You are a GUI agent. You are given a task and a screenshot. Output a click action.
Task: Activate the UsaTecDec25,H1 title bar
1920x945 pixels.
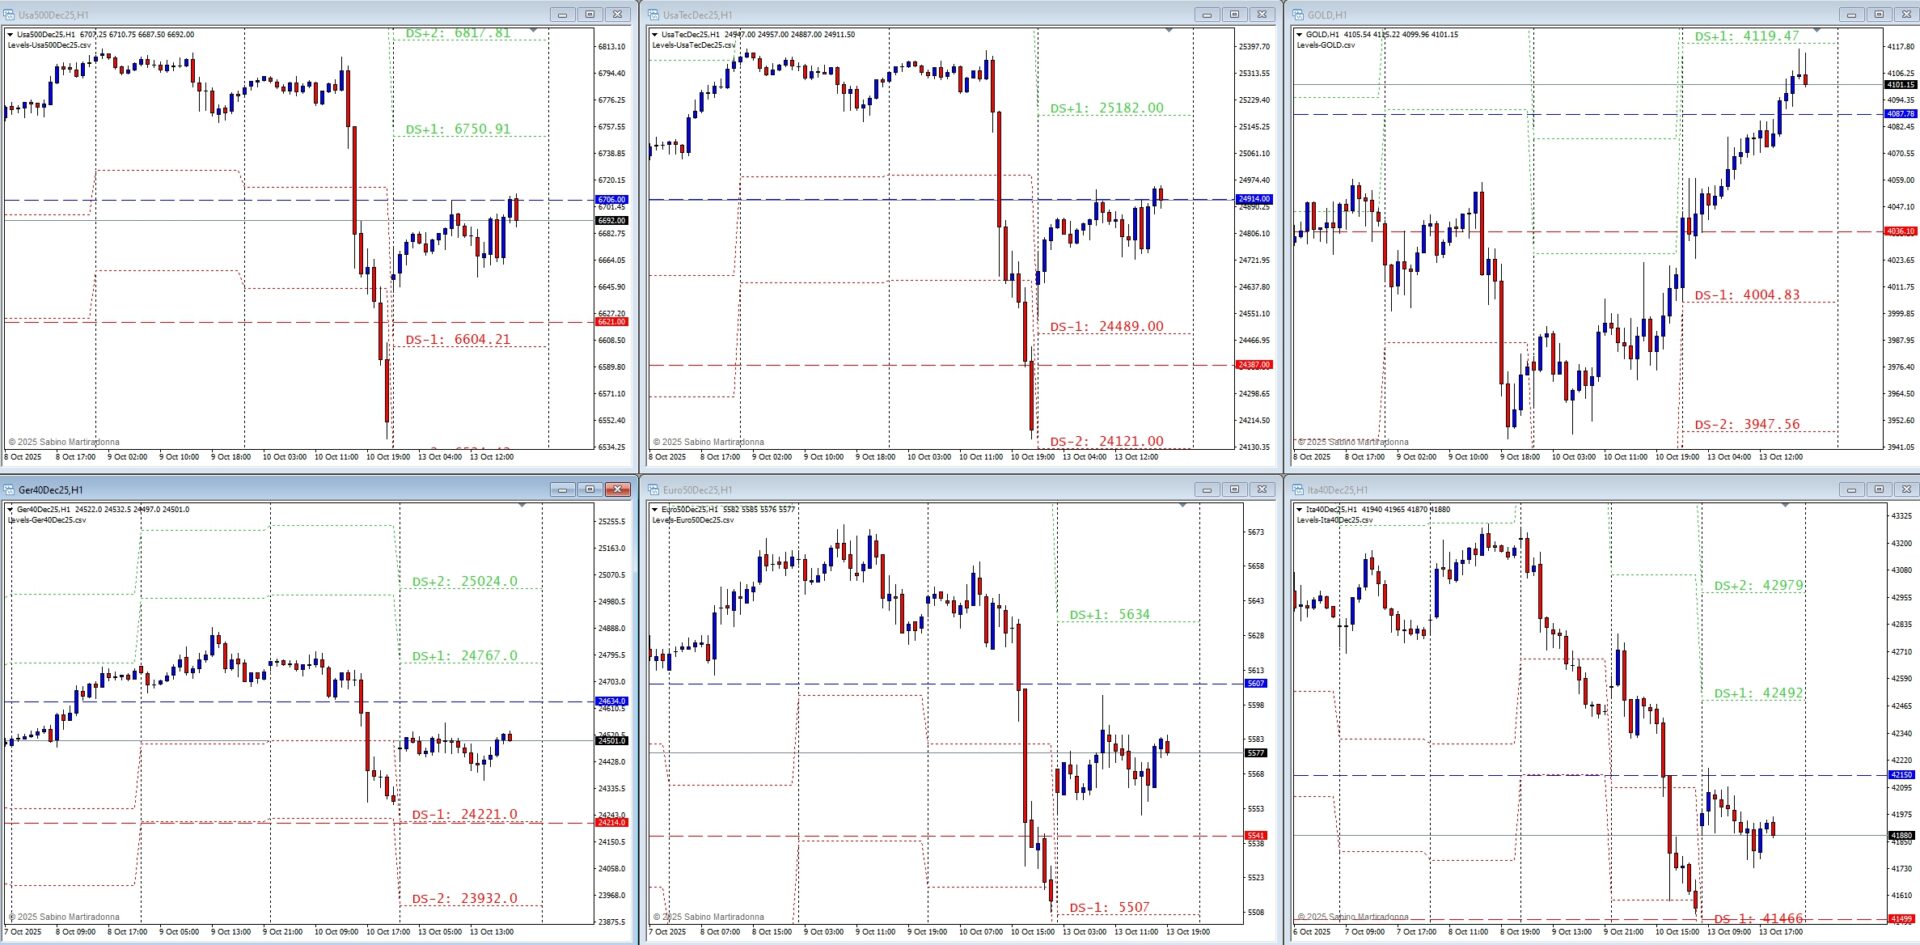click(x=900, y=15)
